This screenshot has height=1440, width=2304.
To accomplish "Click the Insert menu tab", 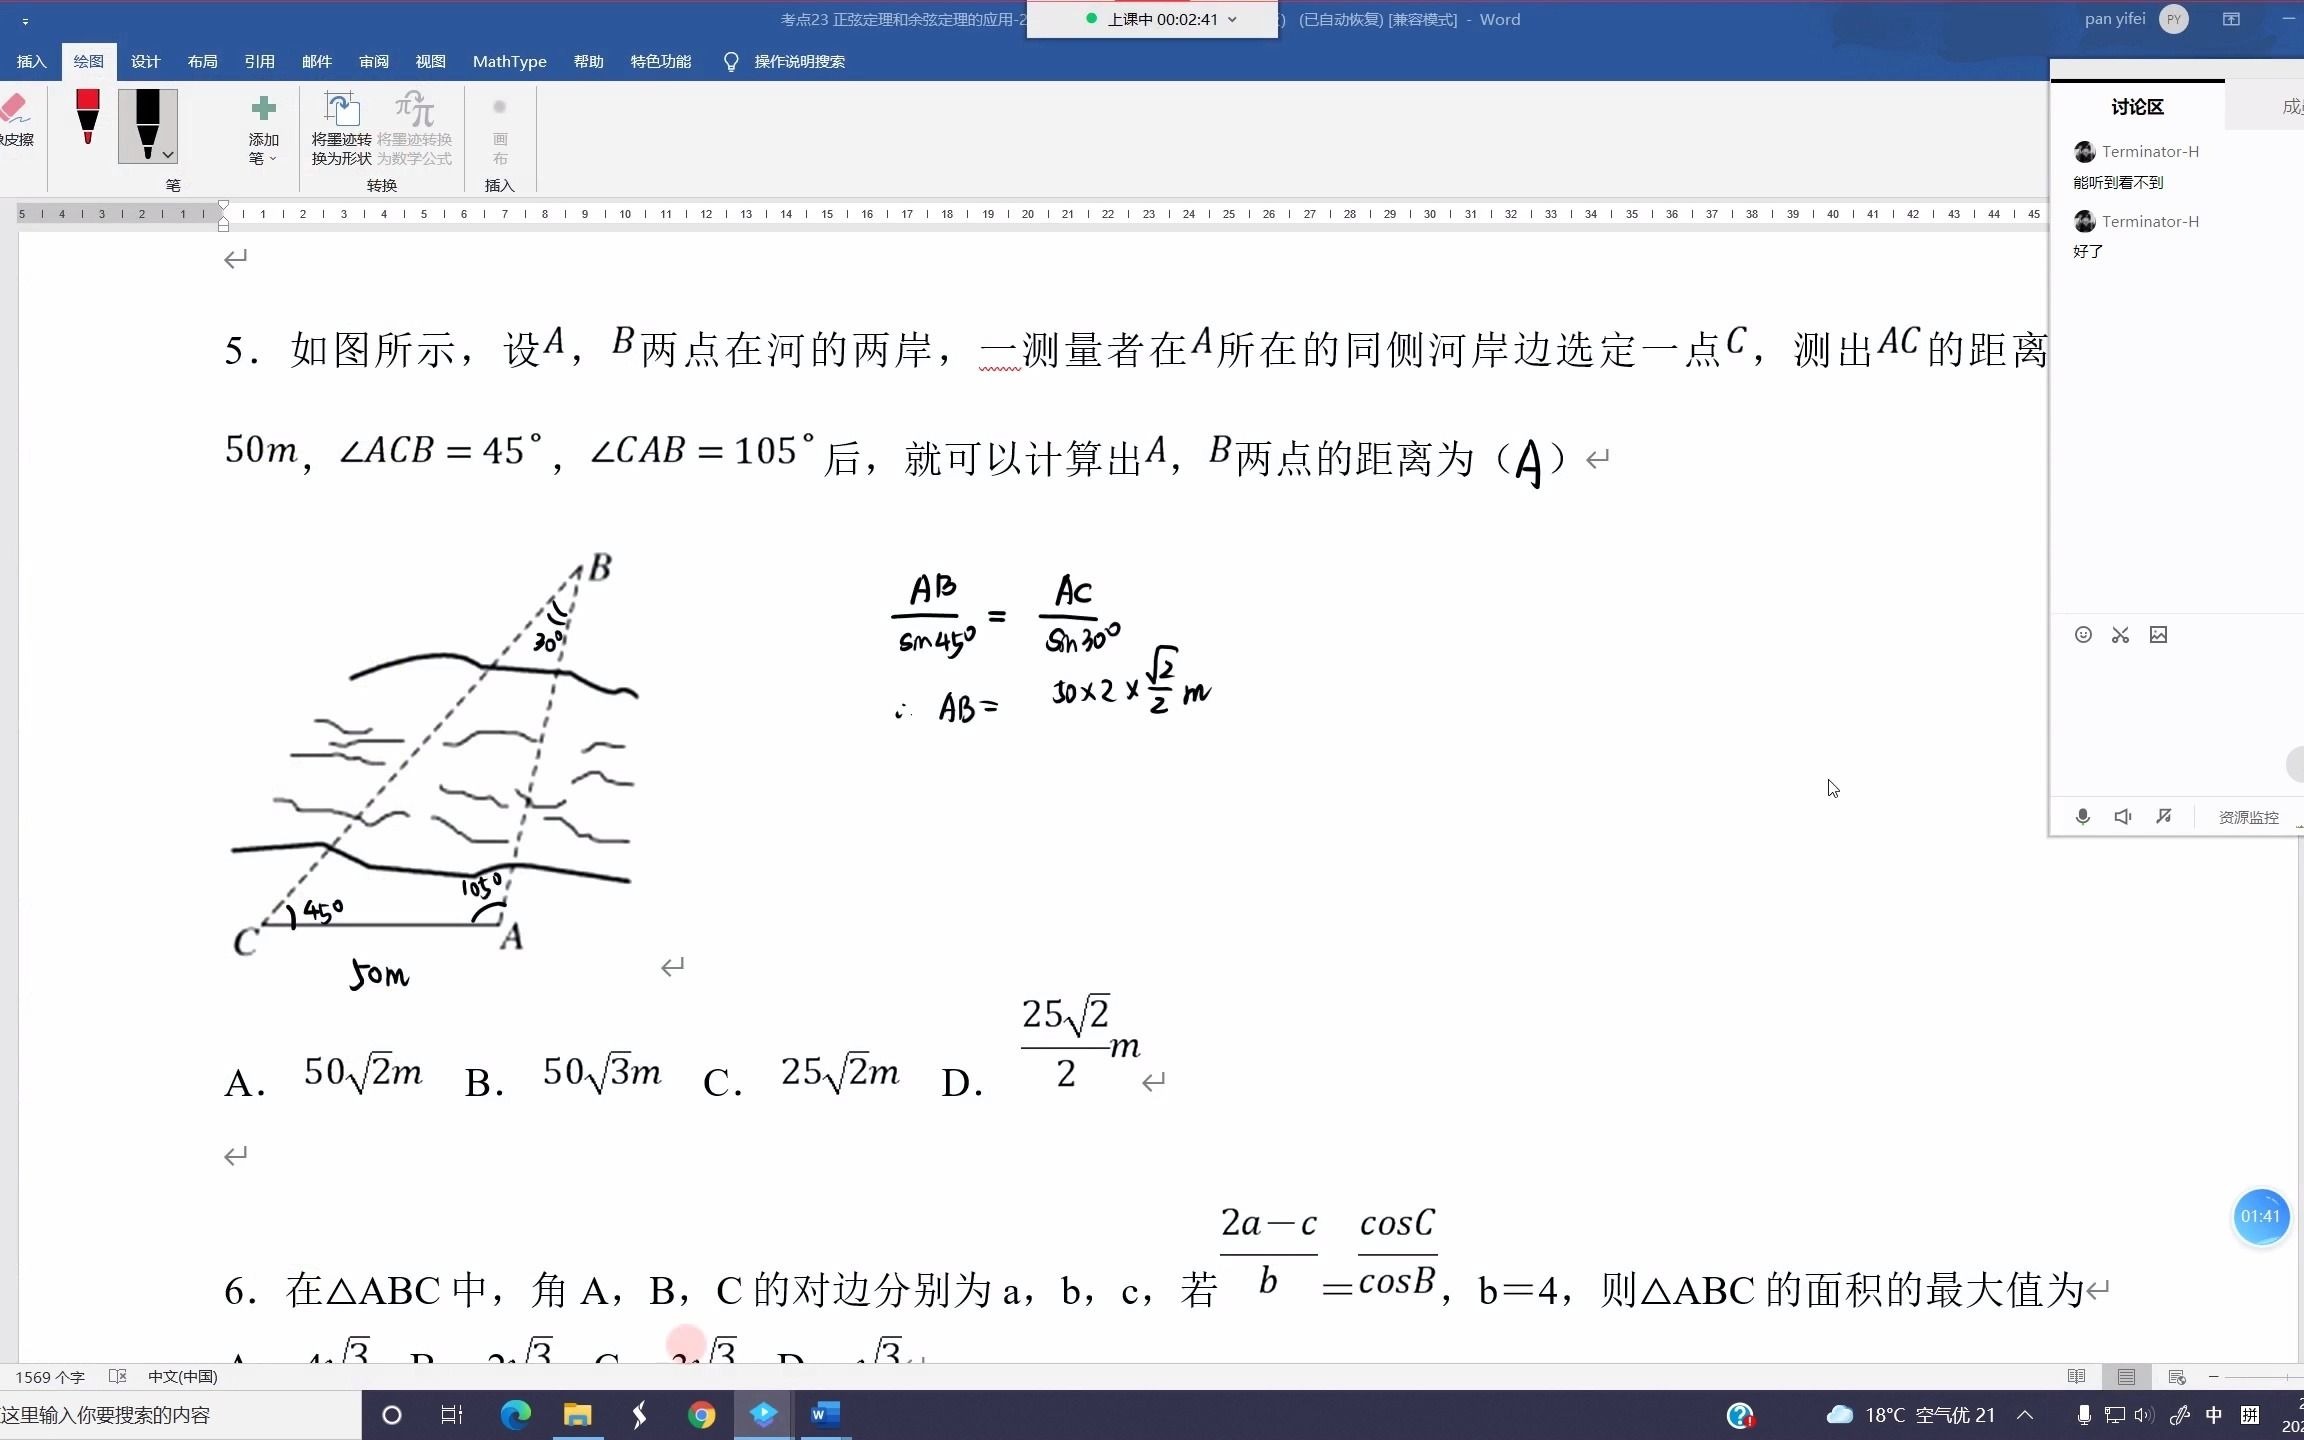I will [32, 61].
